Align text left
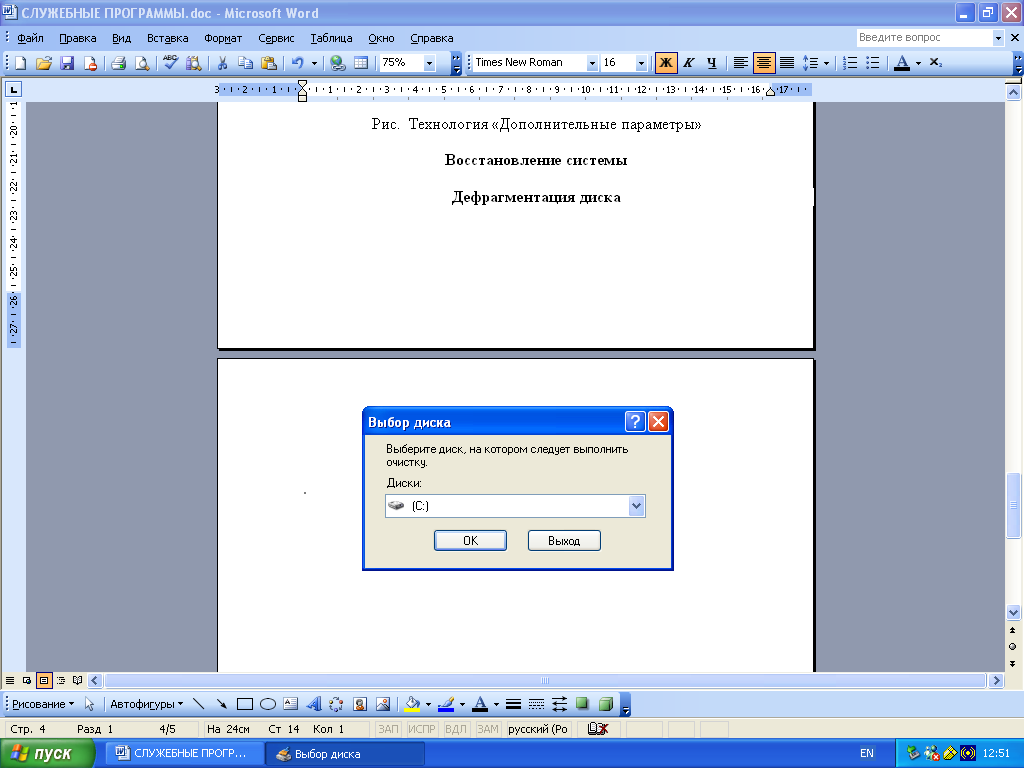The image size is (1024, 768). (740, 63)
